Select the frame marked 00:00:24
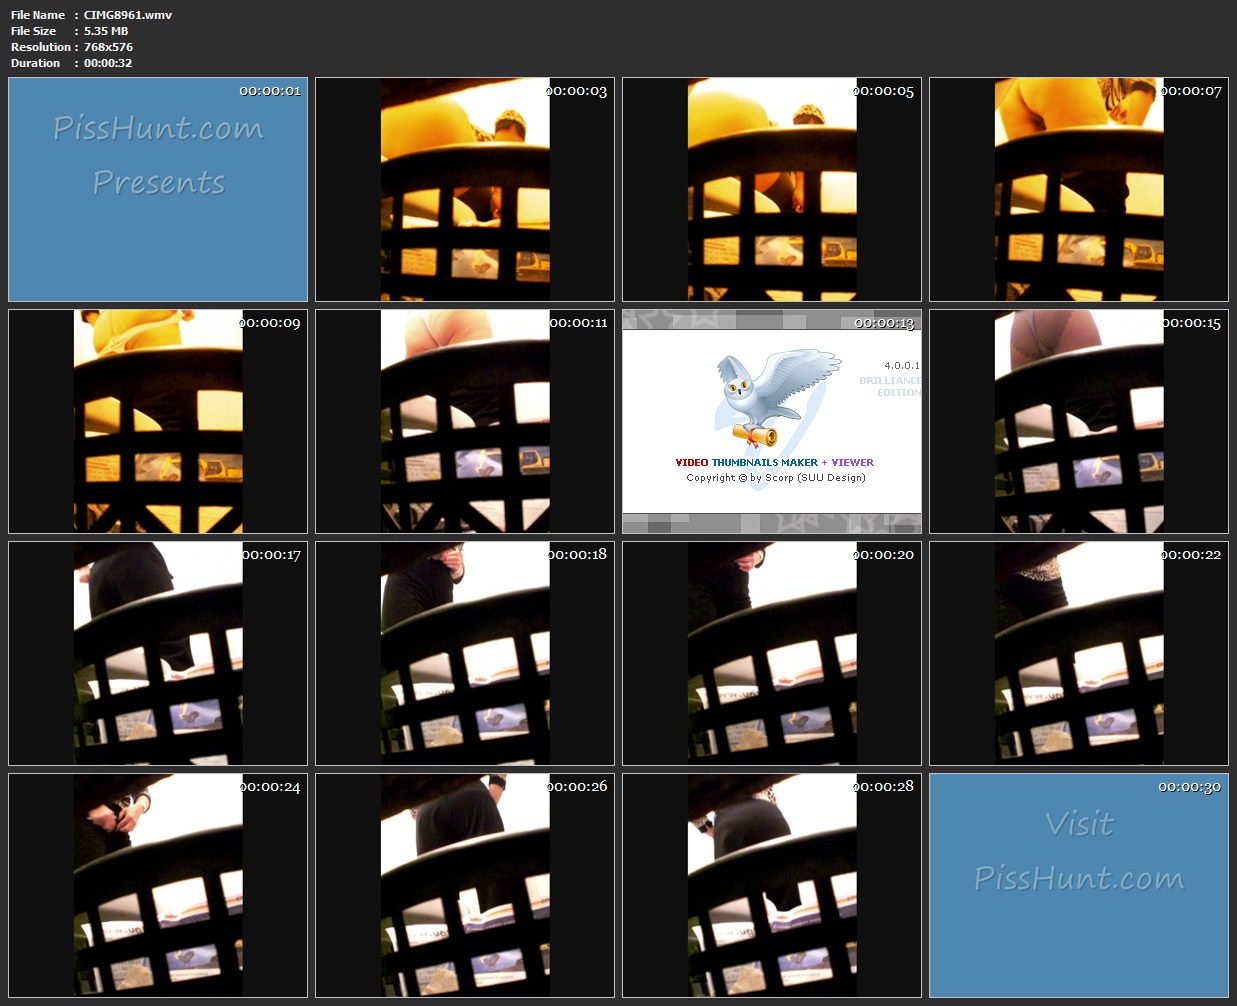Image resolution: width=1237 pixels, height=1006 pixels. [x=158, y=886]
